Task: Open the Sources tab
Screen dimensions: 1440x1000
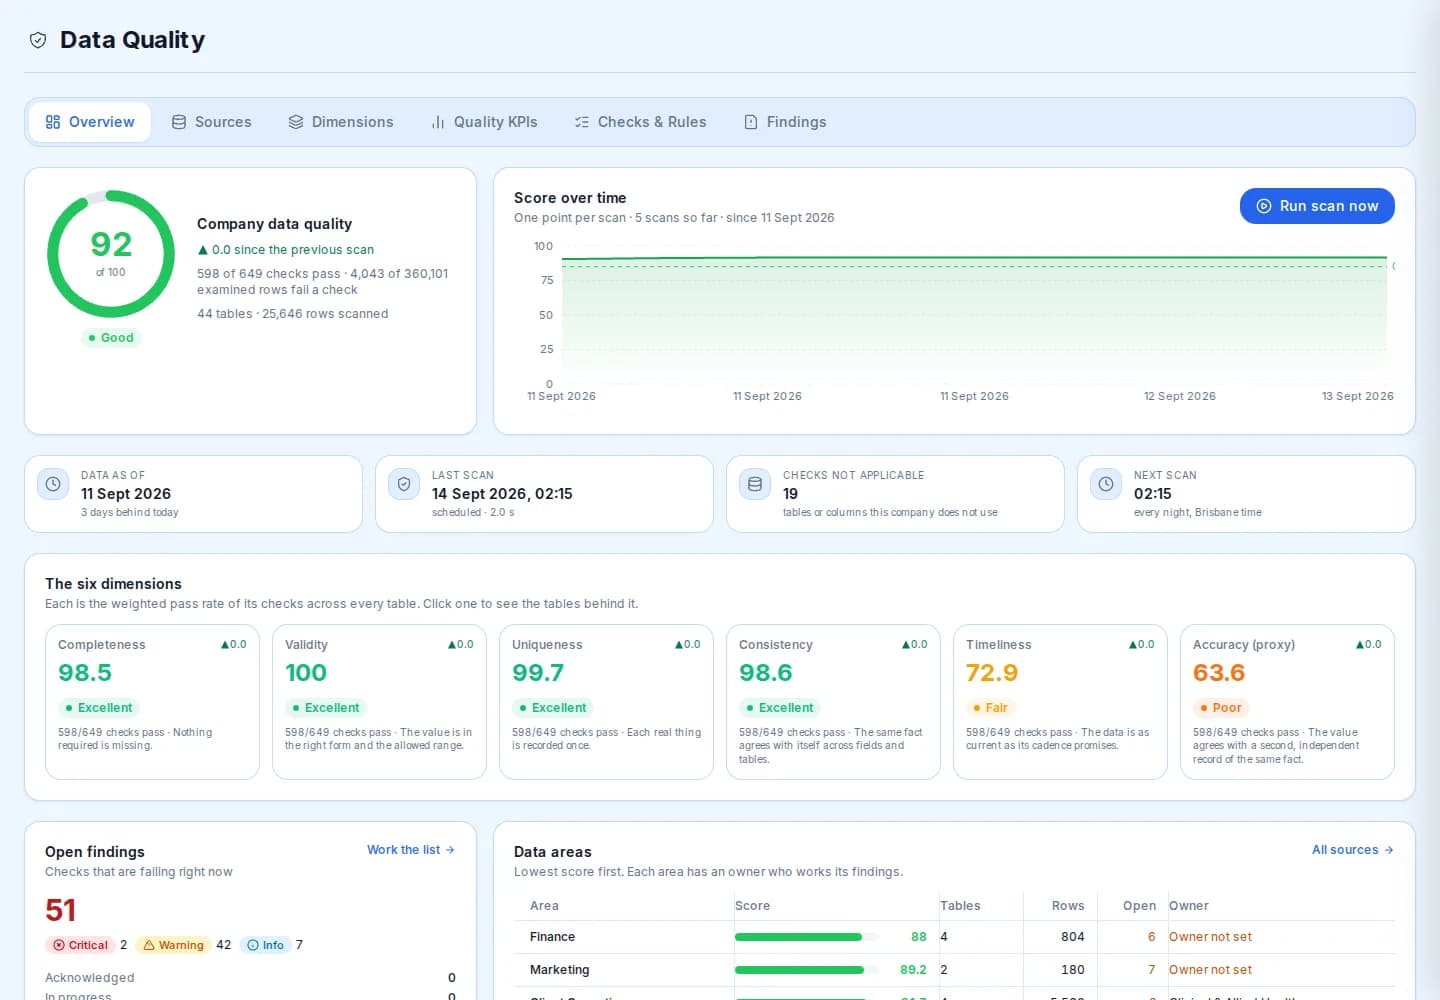Action: point(211,122)
